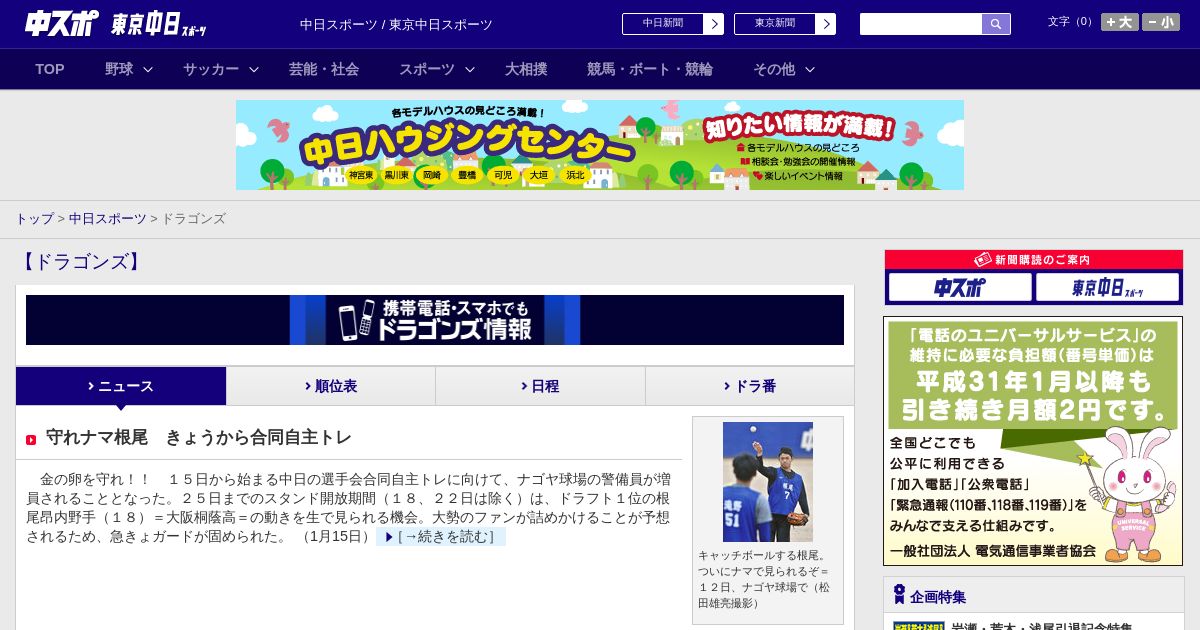Click the 企画特集 heading
The image size is (1200, 630).
[x=938, y=597]
